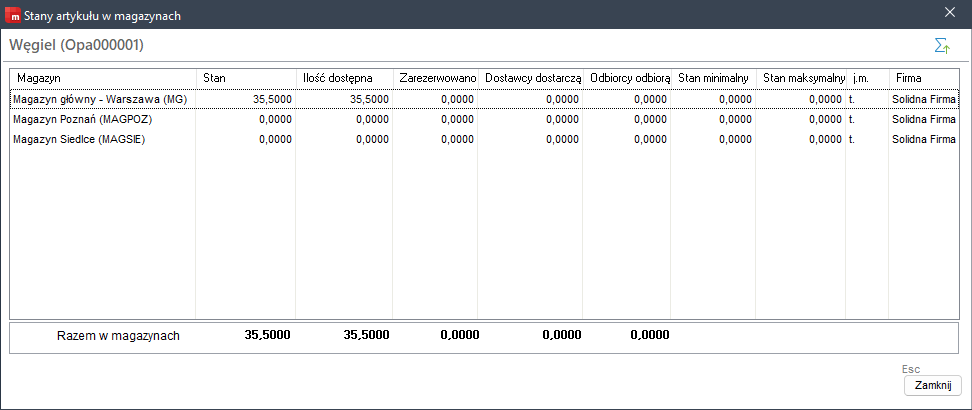Click the Firma column header
The image size is (972, 410).
coord(924,79)
